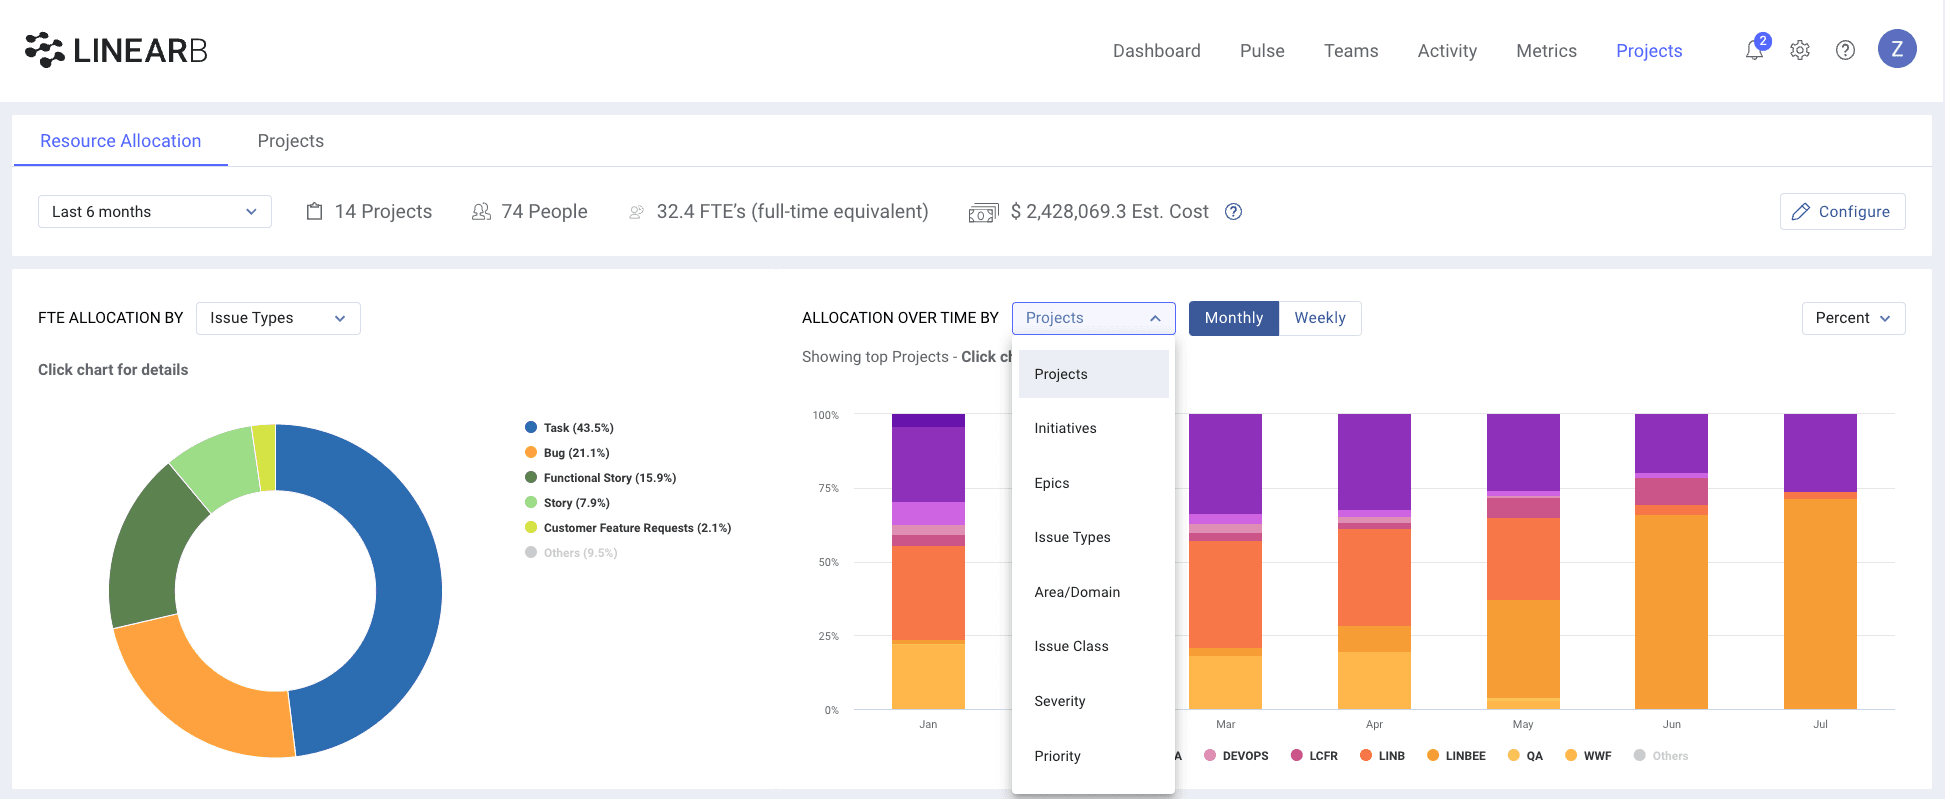Image resolution: width=1945 pixels, height=799 pixels.
Task: Toggle Bug (21.1%) legend entry
Action: (x=567, y=452)
